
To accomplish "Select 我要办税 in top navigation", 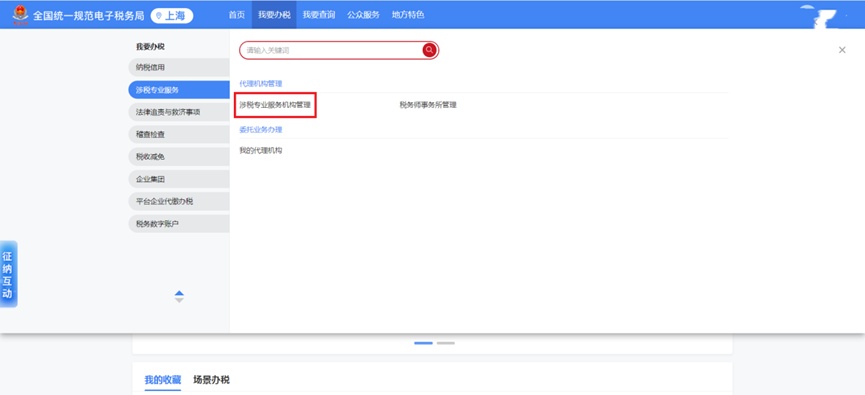I will tap(274, 15).
